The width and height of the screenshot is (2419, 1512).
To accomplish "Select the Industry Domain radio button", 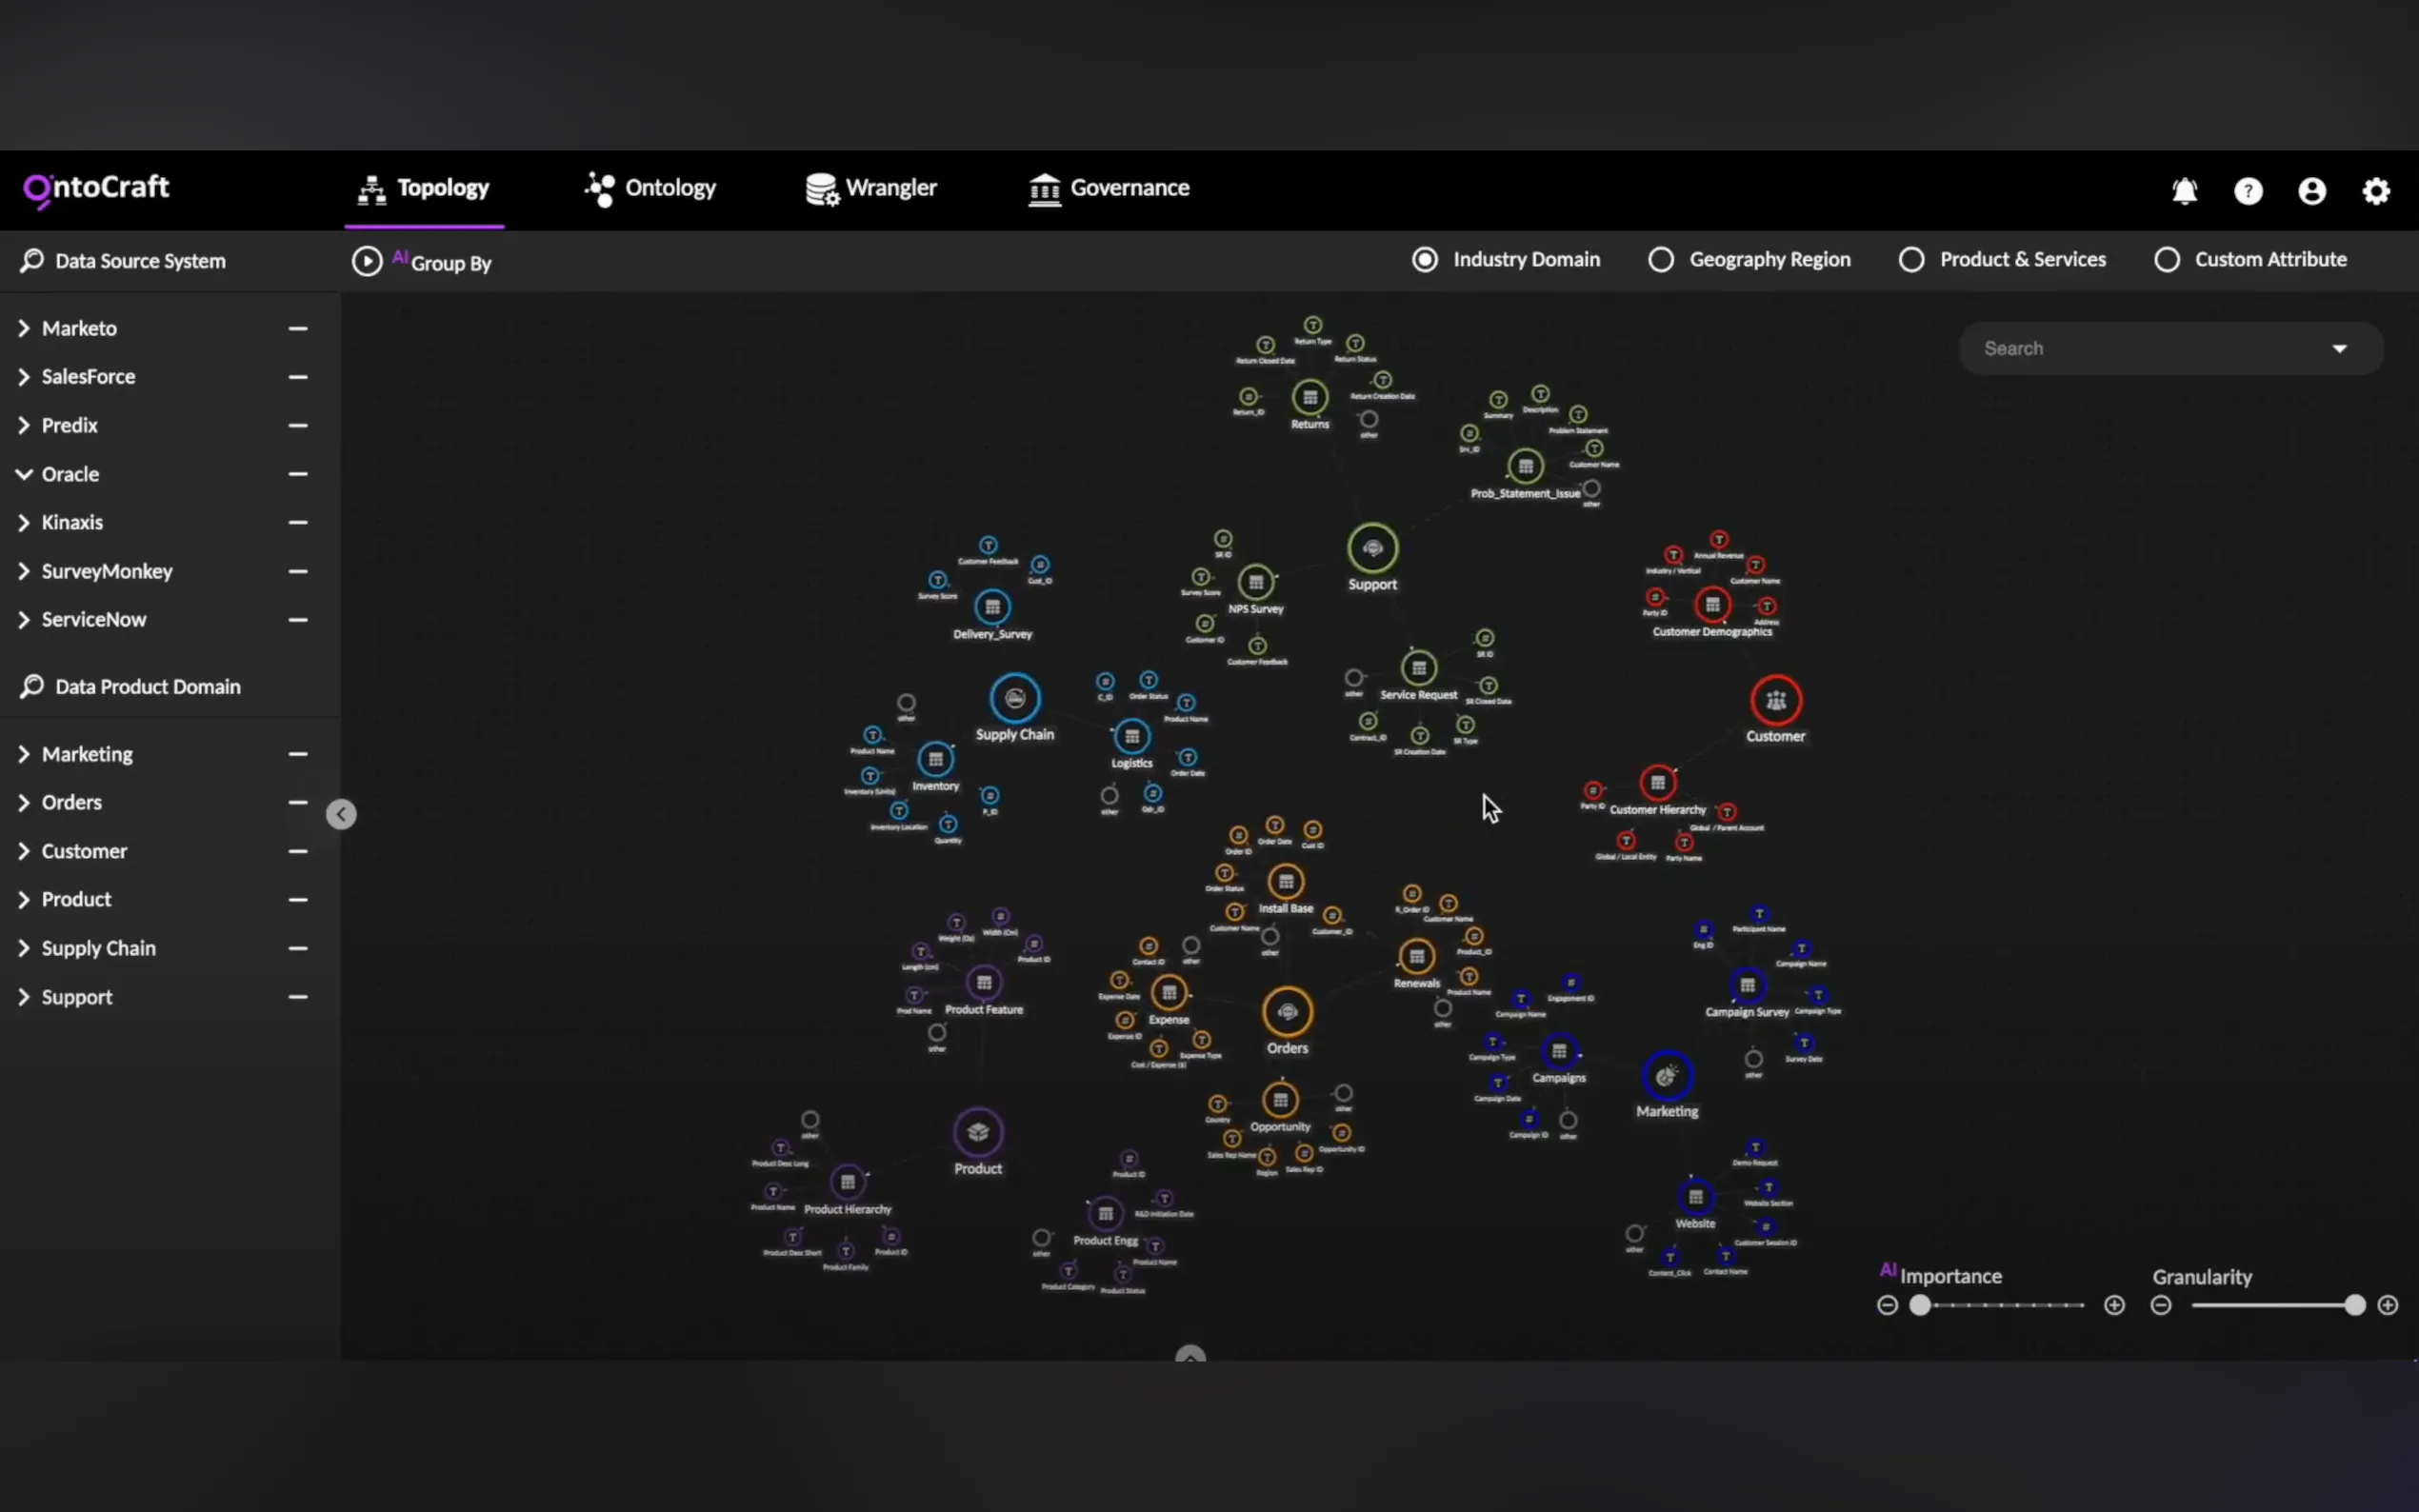I will [x=1425, y=260].
